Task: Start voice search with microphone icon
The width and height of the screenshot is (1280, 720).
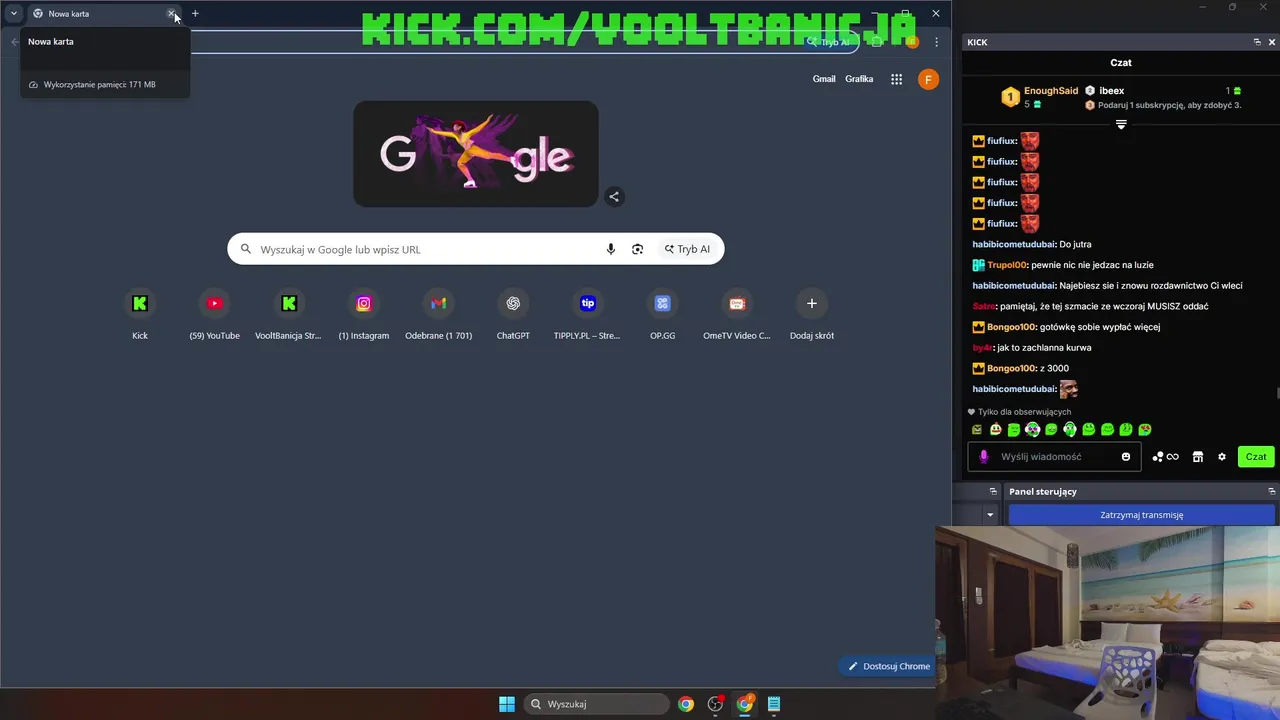Action: tap(611, 249)
